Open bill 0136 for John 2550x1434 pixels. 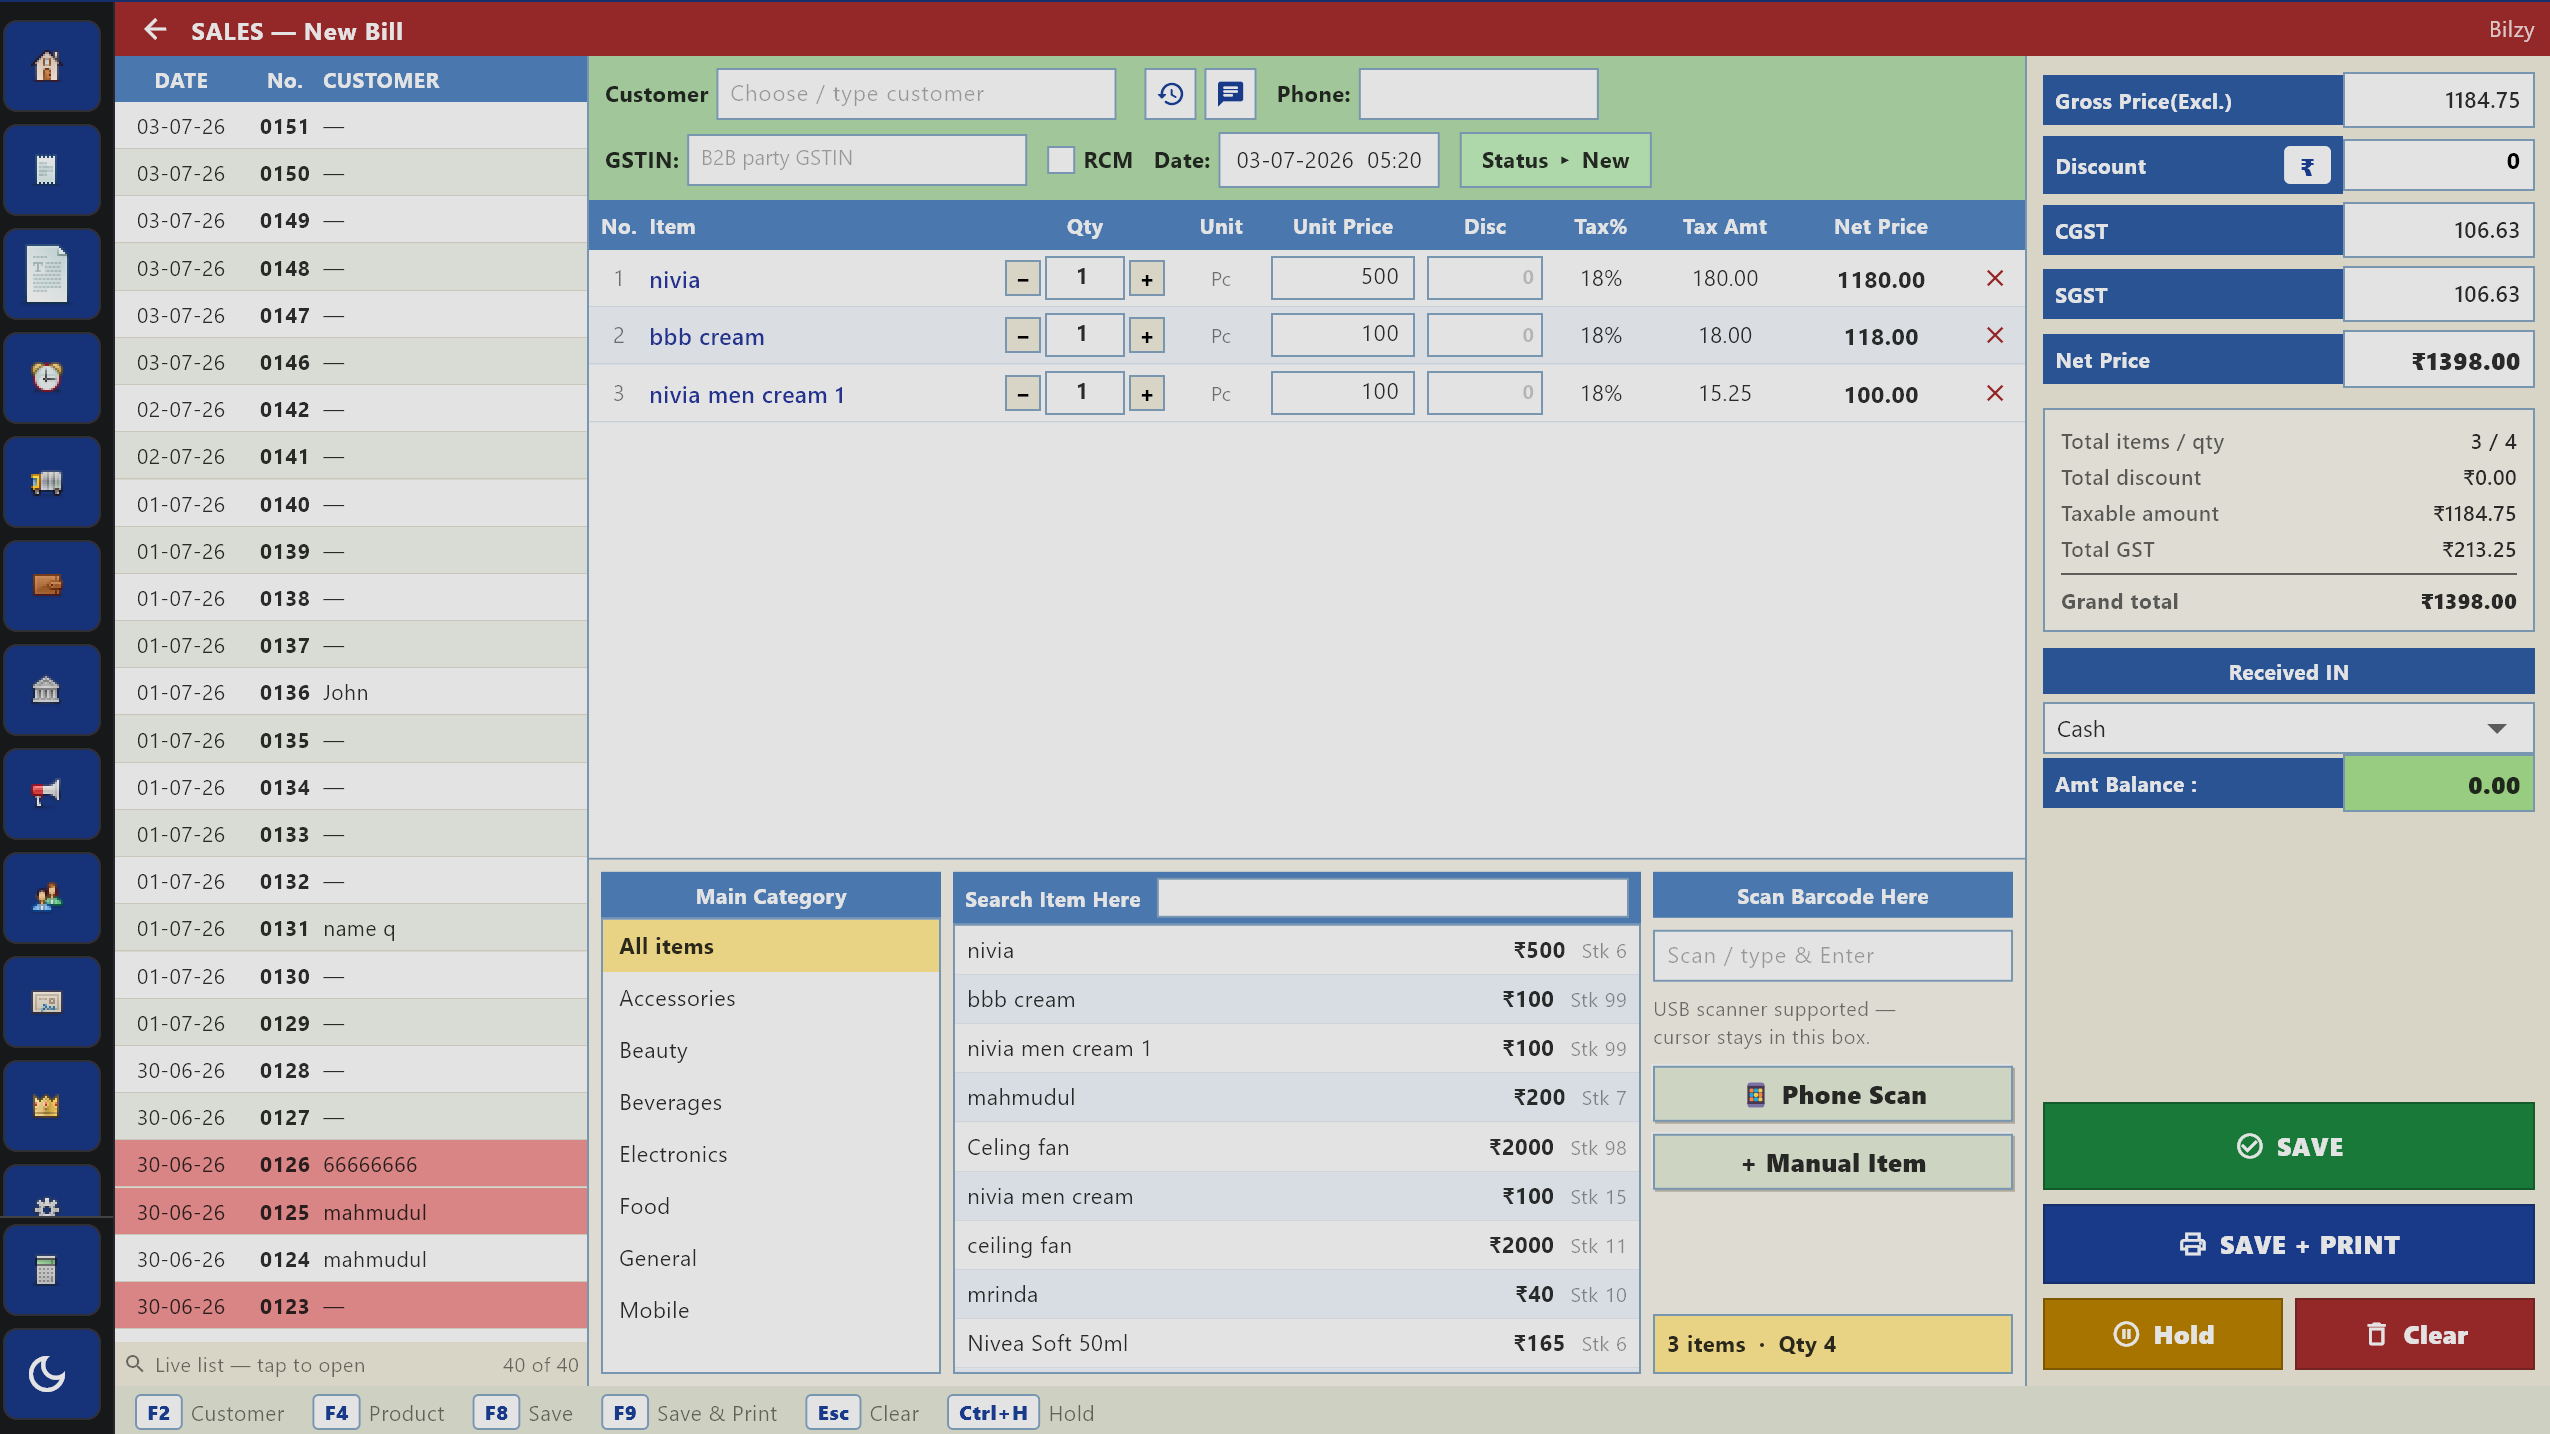point(351,692)
